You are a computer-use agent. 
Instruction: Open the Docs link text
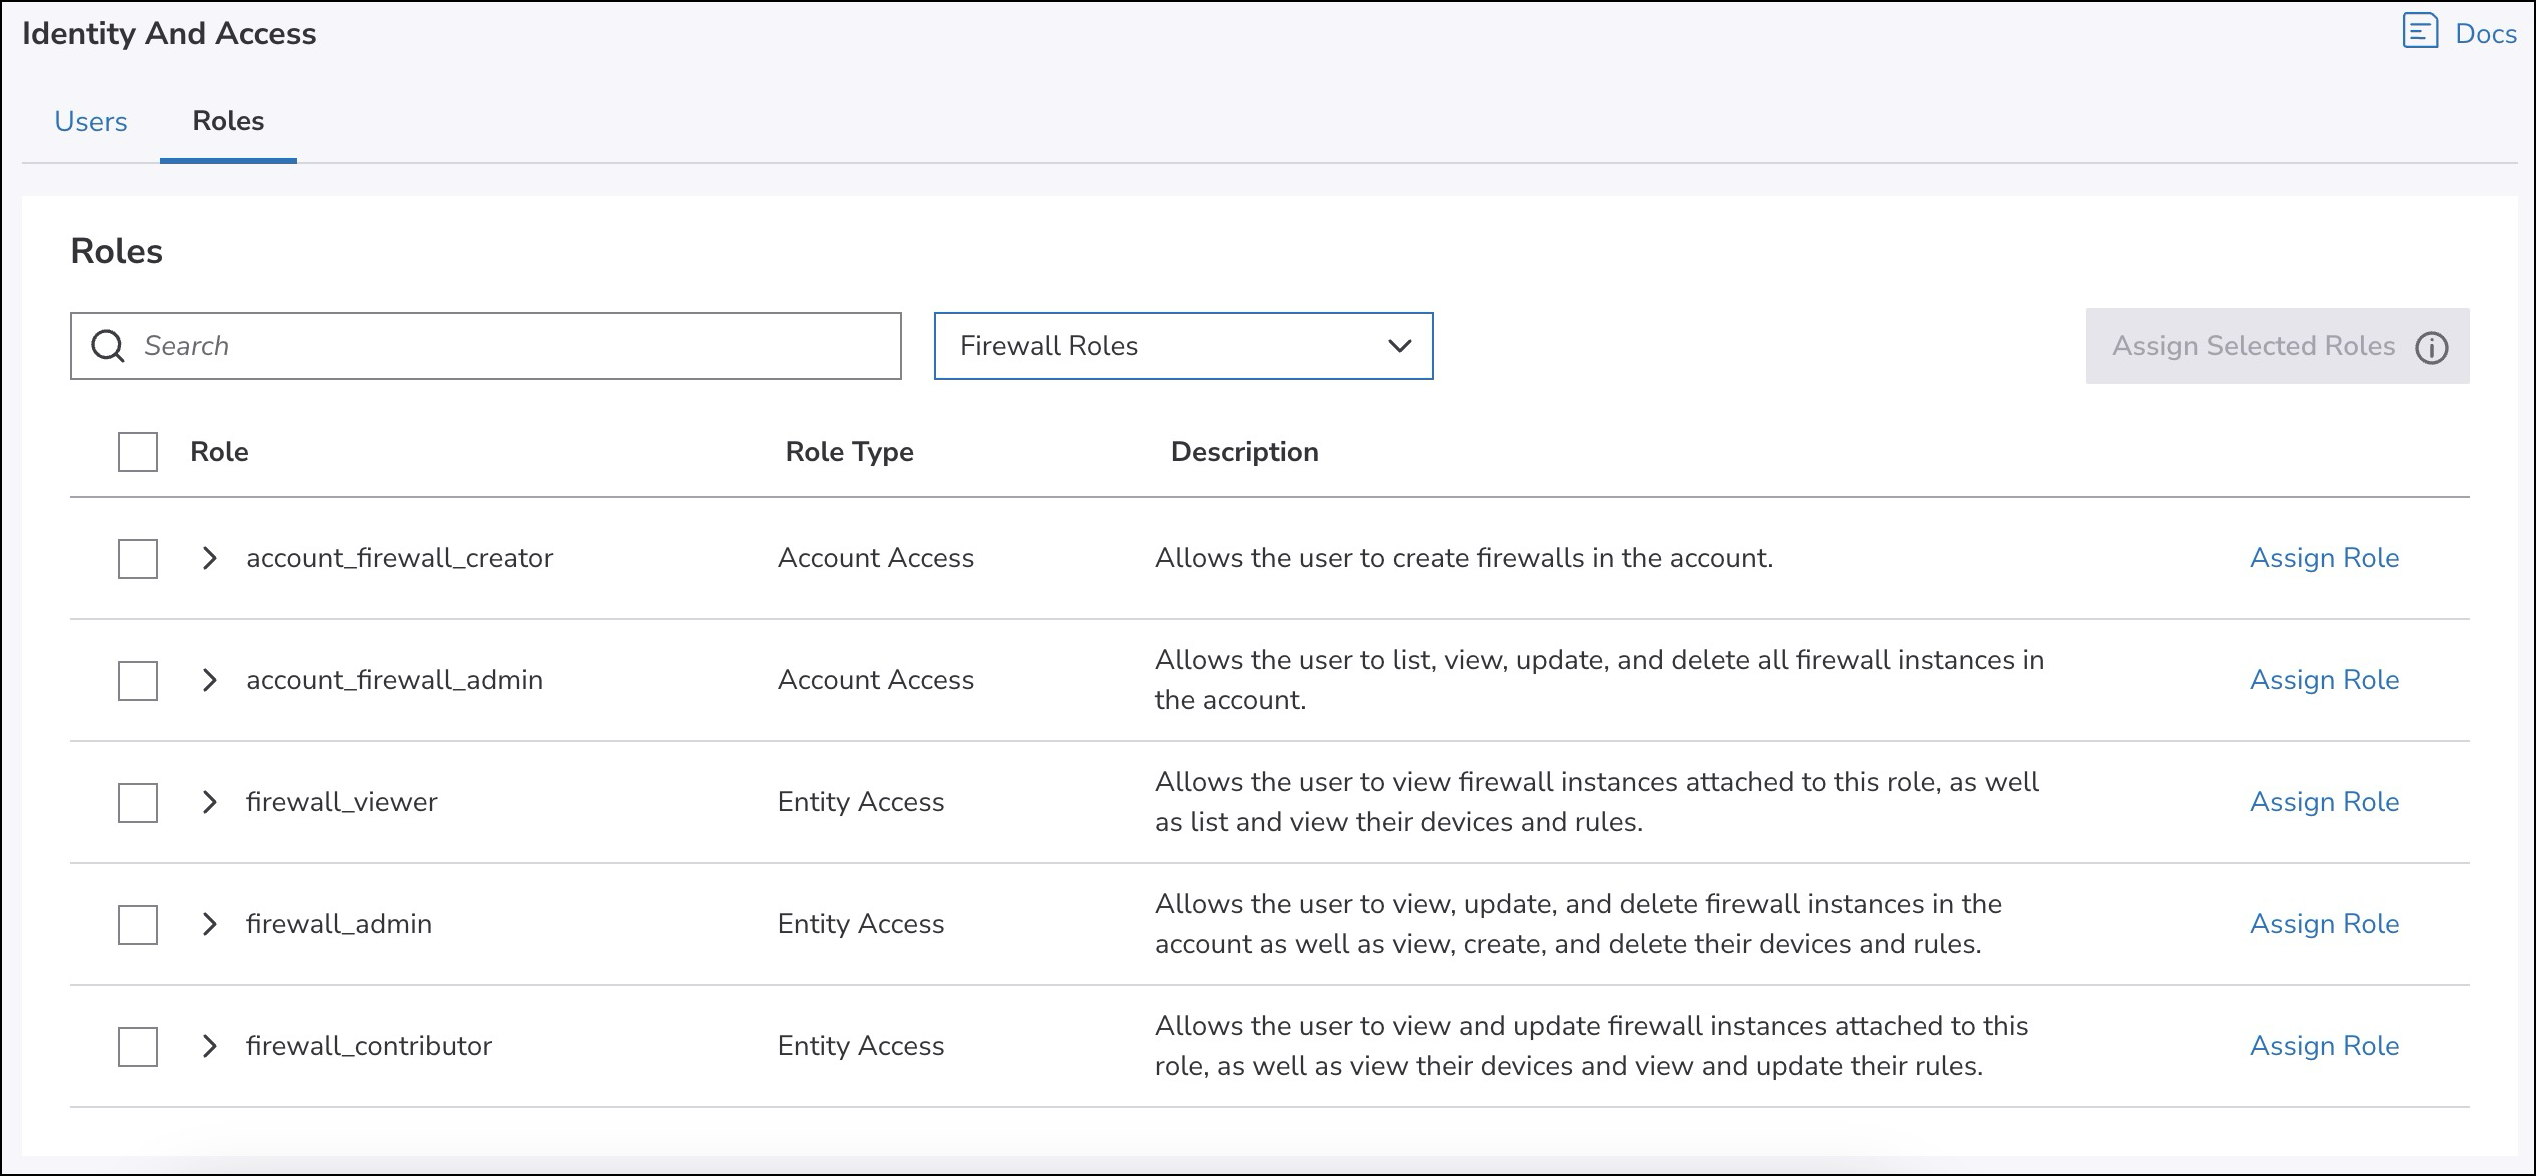[2485, 34]
